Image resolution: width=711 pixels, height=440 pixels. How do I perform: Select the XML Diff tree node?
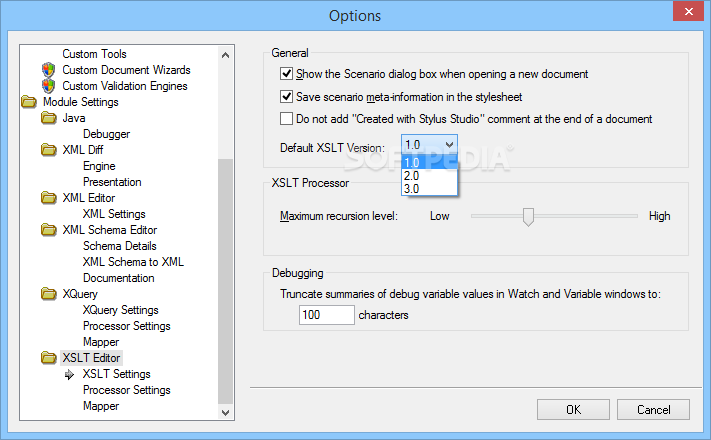point(83,150)
